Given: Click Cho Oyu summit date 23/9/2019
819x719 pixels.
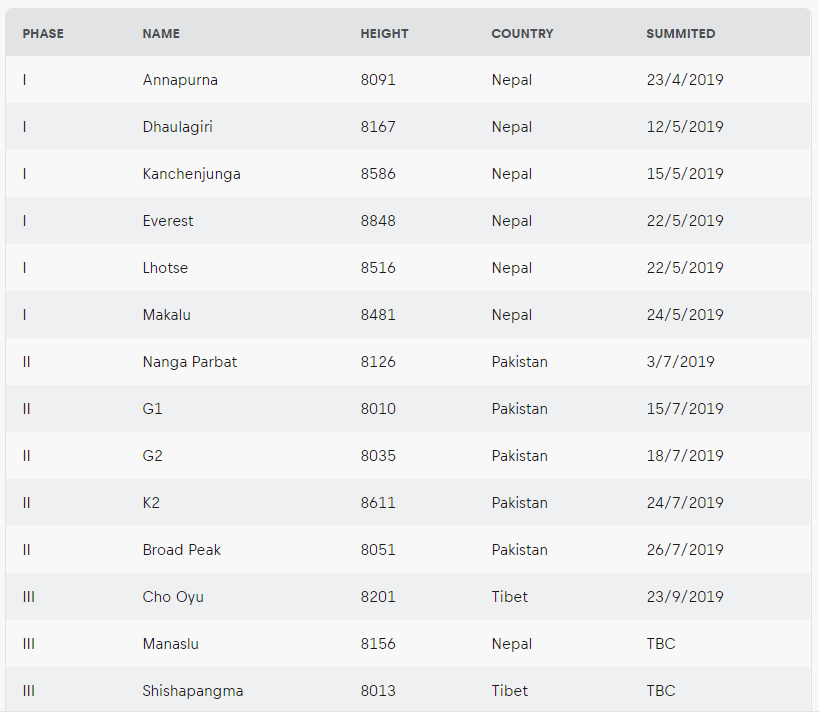Looking at the screenshot, I should tap(684, 597).
